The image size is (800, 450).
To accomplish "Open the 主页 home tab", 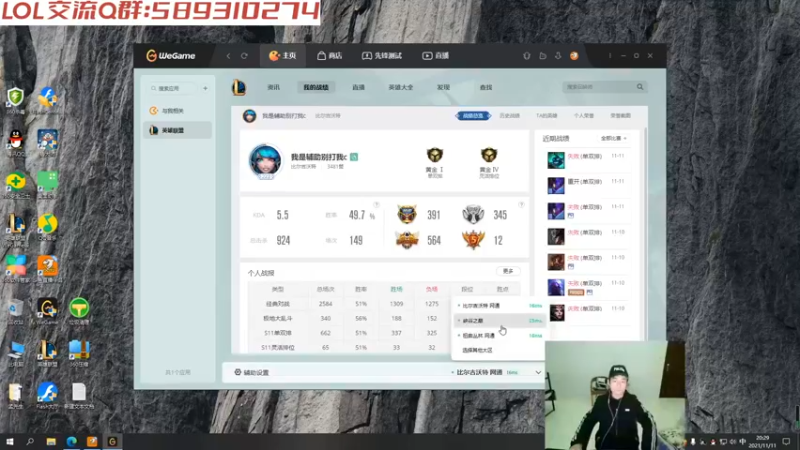I will (x=283, y=56).
